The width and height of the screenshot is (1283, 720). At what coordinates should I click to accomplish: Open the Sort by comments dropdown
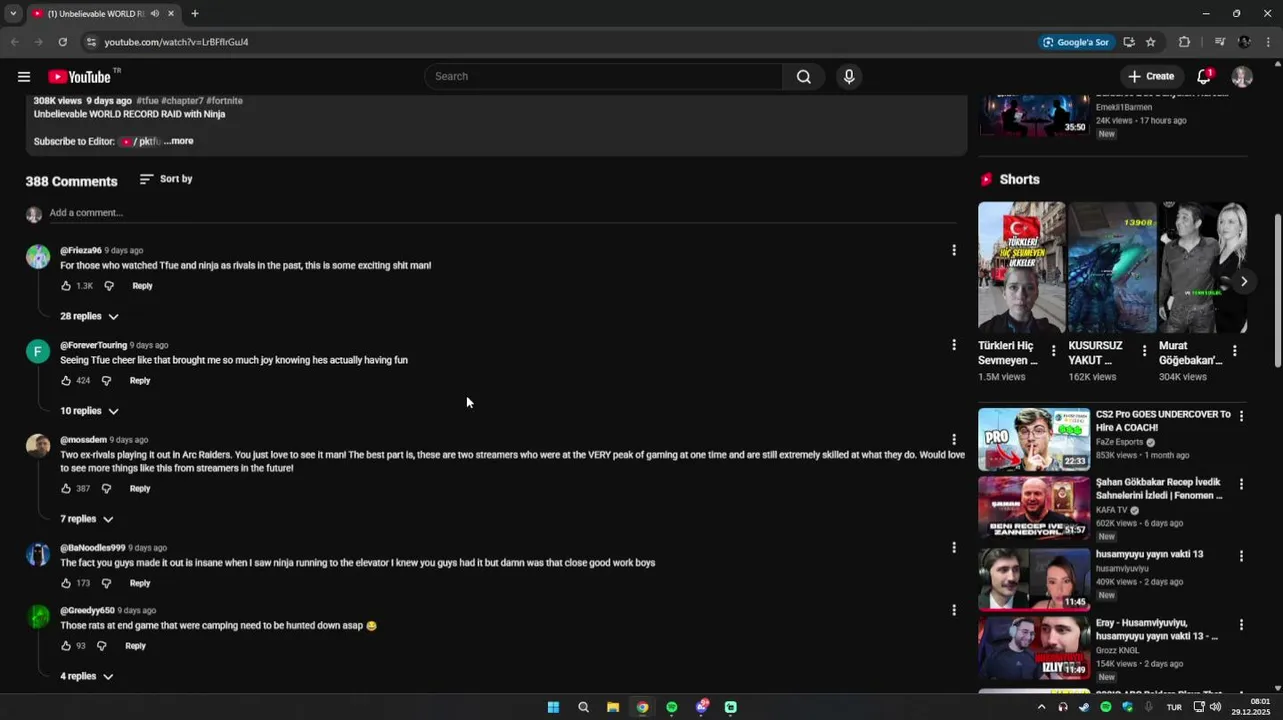[166, 179]
